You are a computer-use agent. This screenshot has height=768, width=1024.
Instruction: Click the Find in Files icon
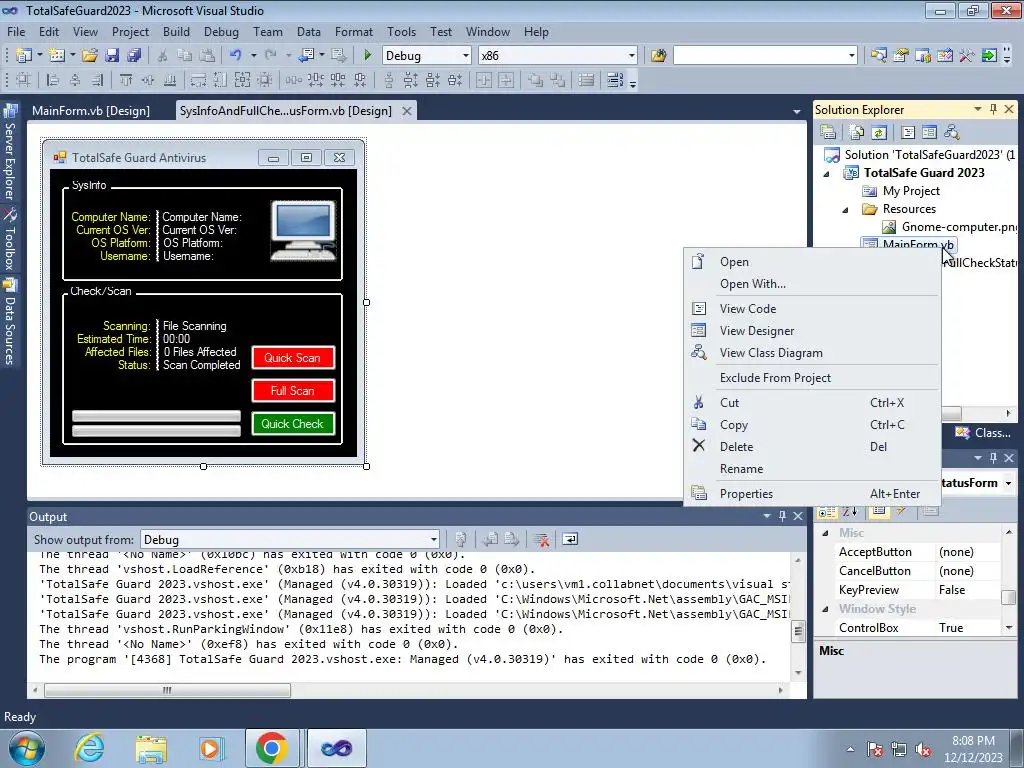pyautogui.click(x=658, y=56)
